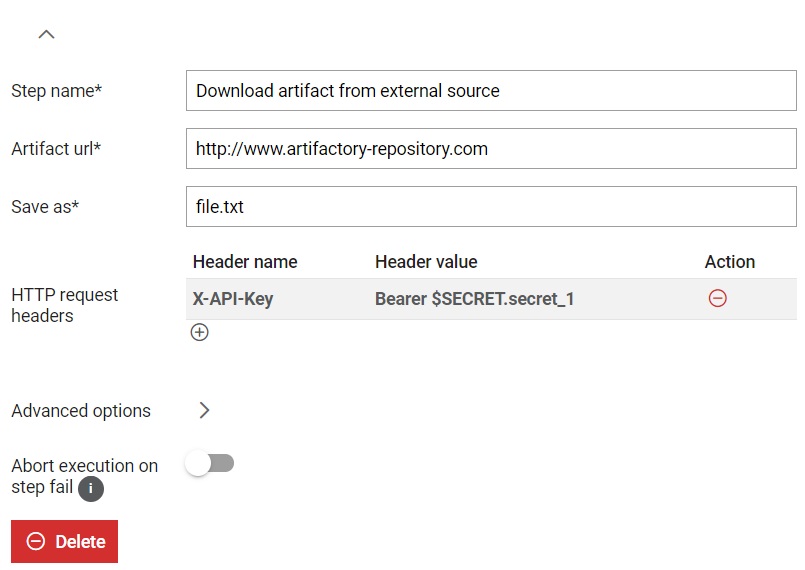805x570 pixels.
Task: Toggle Abort execution on step fail switch
Action: point(209,464)
